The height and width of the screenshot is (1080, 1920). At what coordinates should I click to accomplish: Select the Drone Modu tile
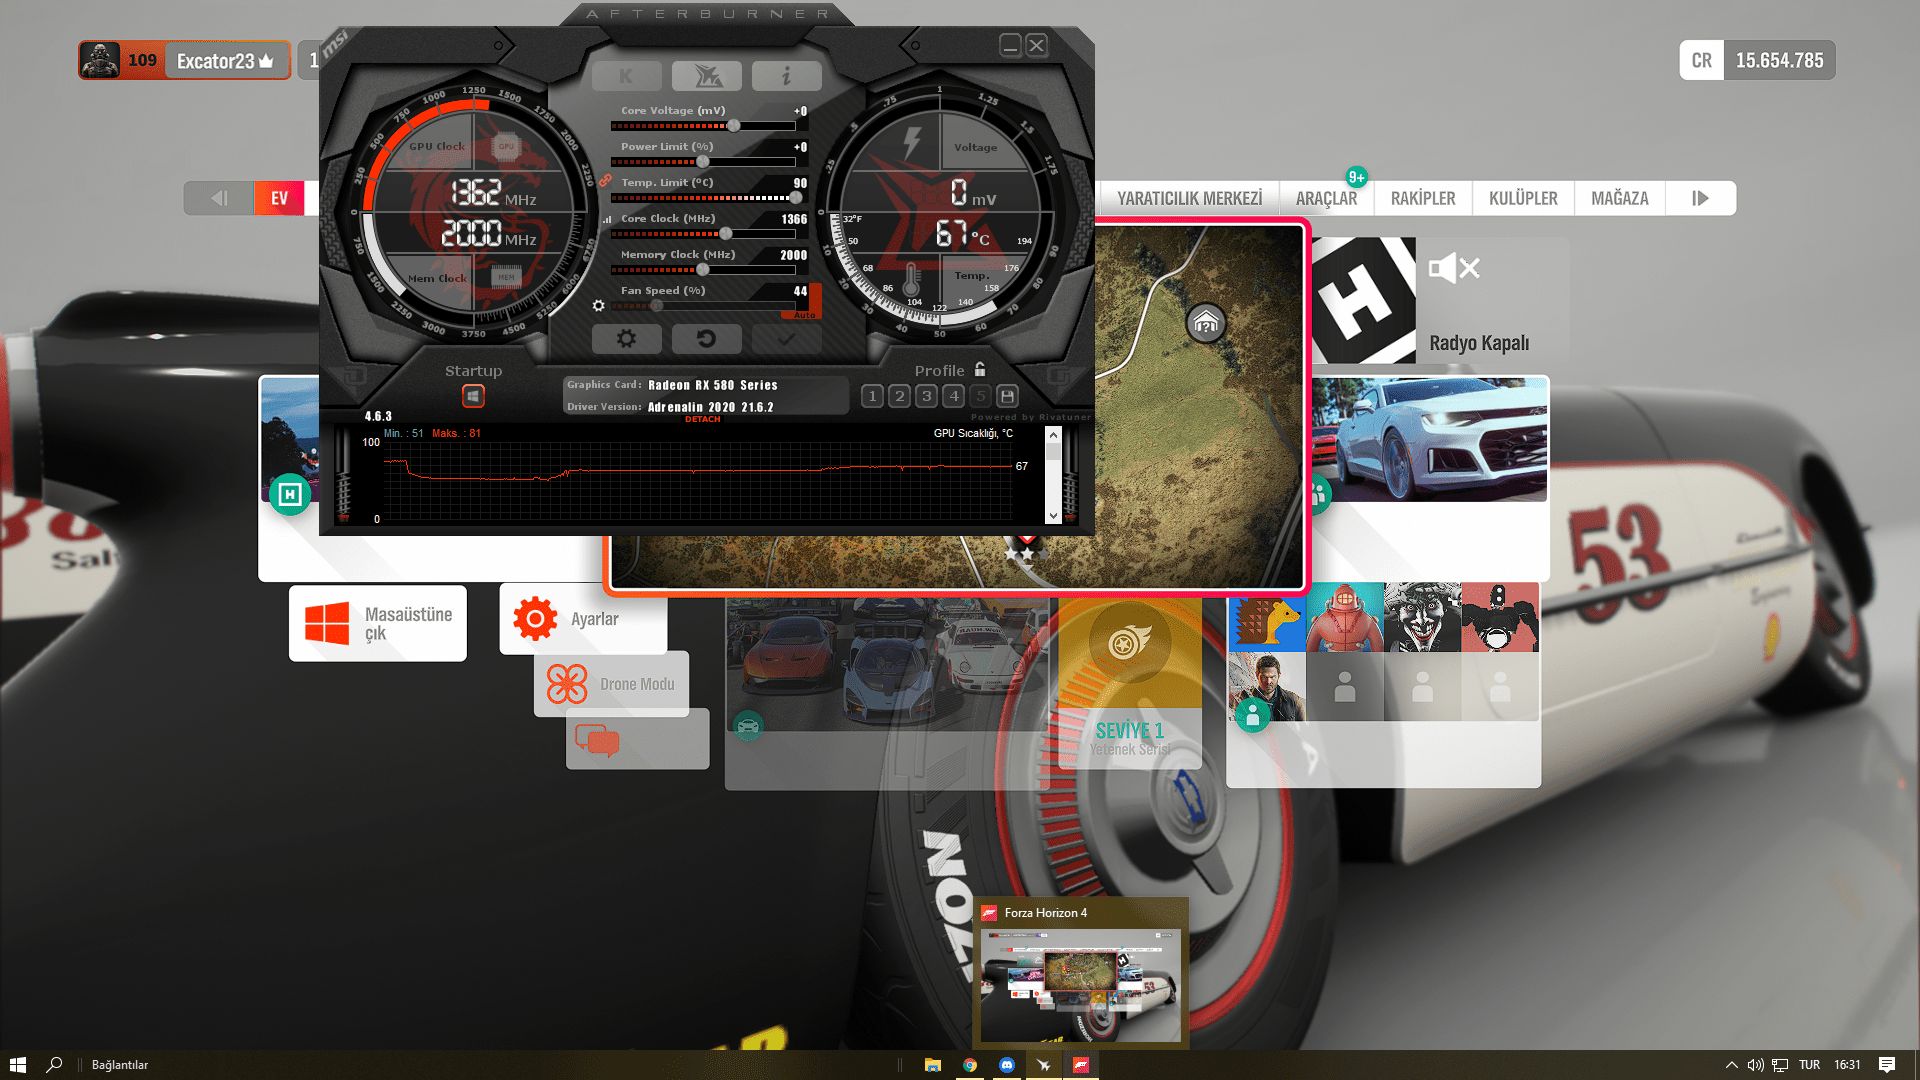tap(611, 684)
